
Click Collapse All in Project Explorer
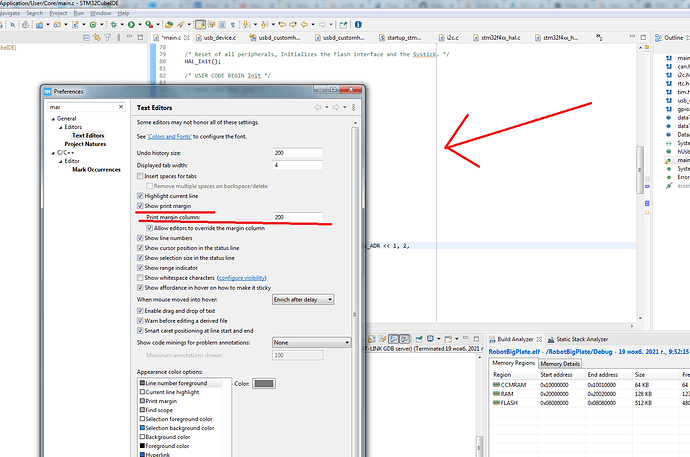coord(86,38)
